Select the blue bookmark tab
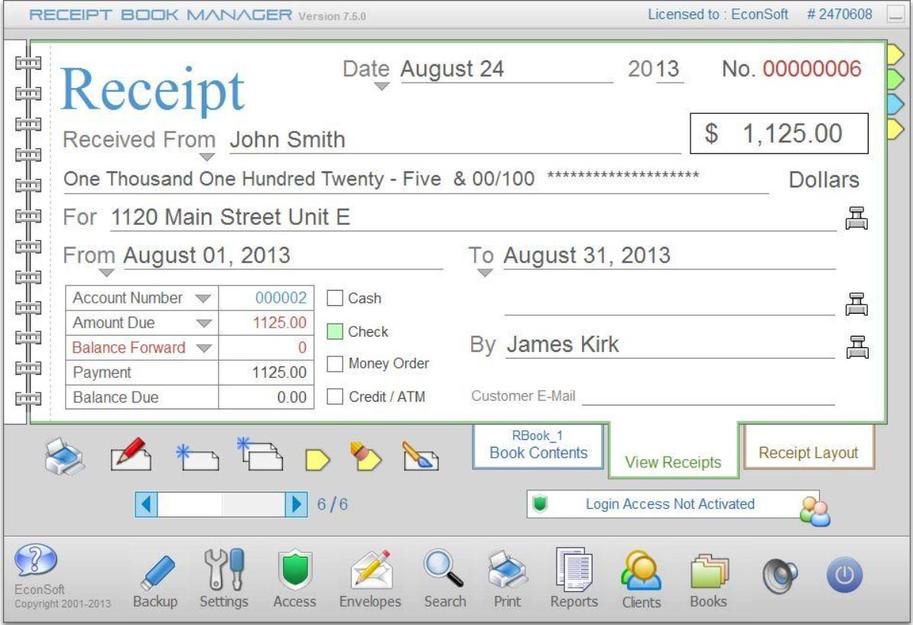The width and height of the screenshot is (913, 625). pos(895,104)
